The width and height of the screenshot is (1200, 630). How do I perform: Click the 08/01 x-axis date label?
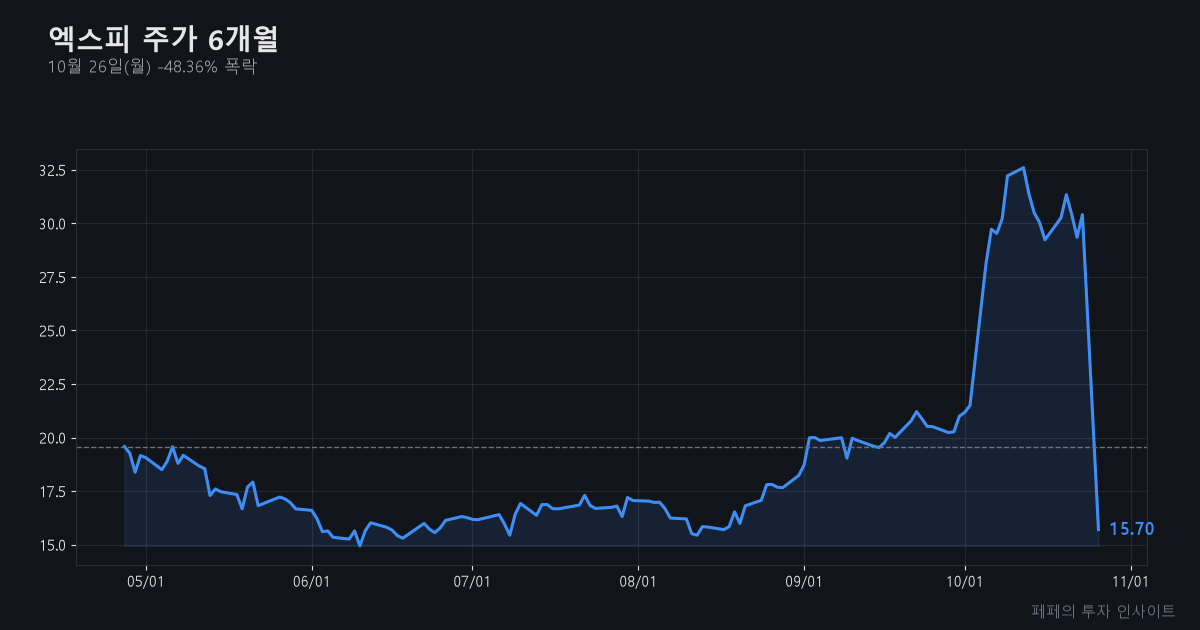[638, 580]
